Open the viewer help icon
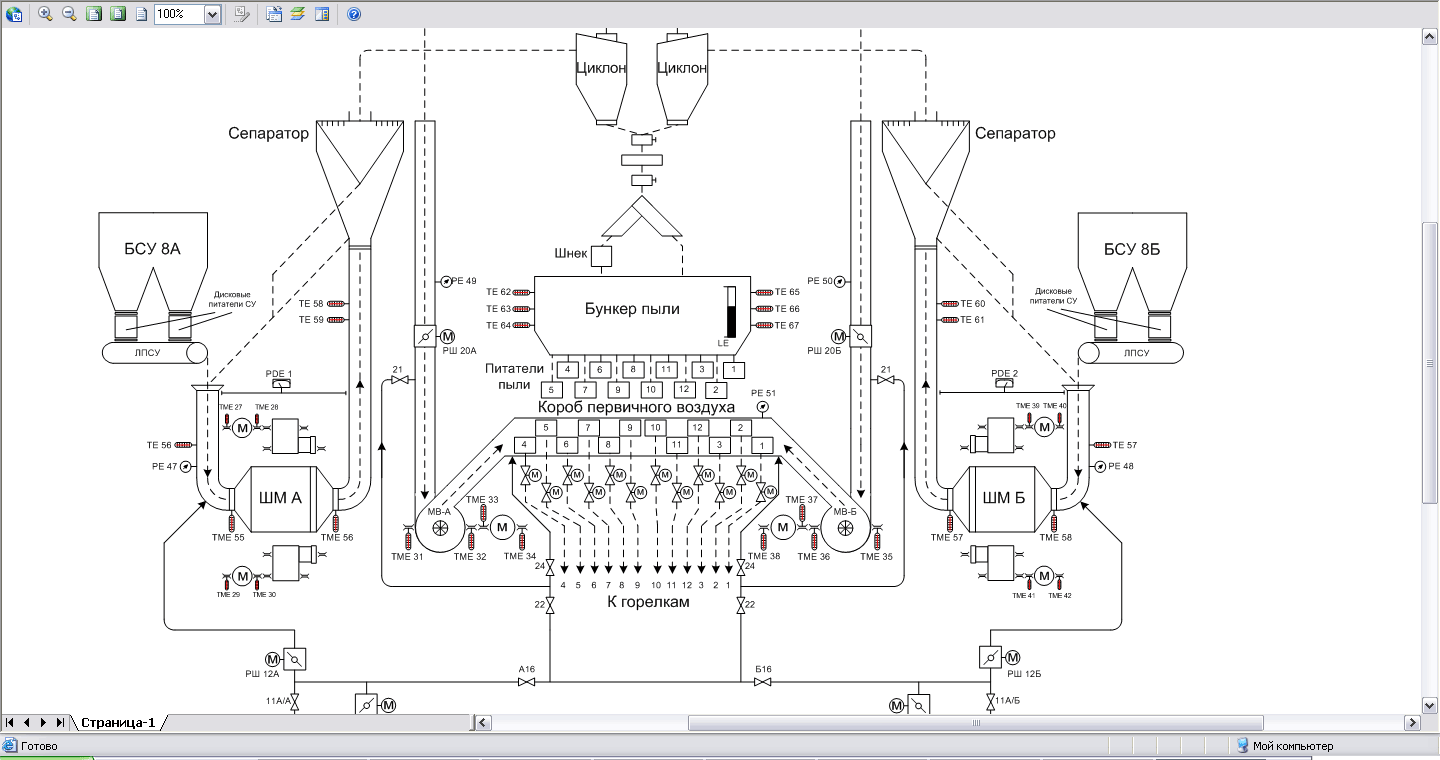This screenshot has width=1440, height=760. click(x=354, y=14)
